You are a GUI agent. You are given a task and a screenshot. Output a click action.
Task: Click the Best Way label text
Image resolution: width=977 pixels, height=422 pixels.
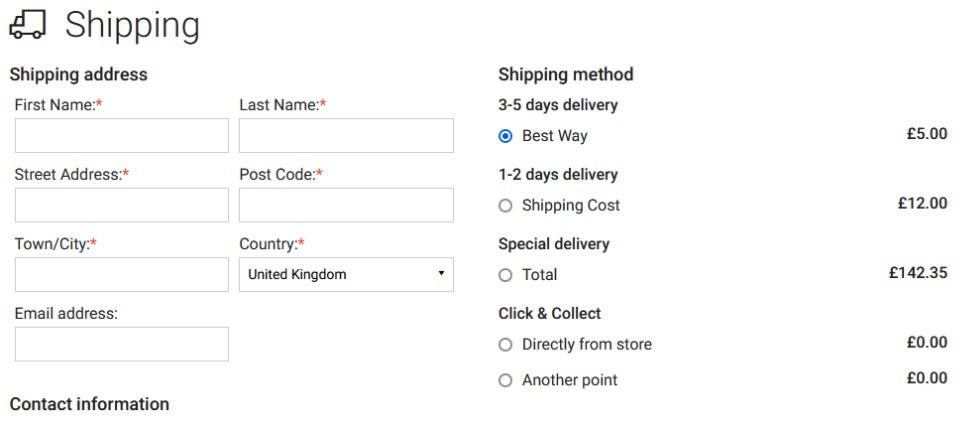tap(555, 136)
